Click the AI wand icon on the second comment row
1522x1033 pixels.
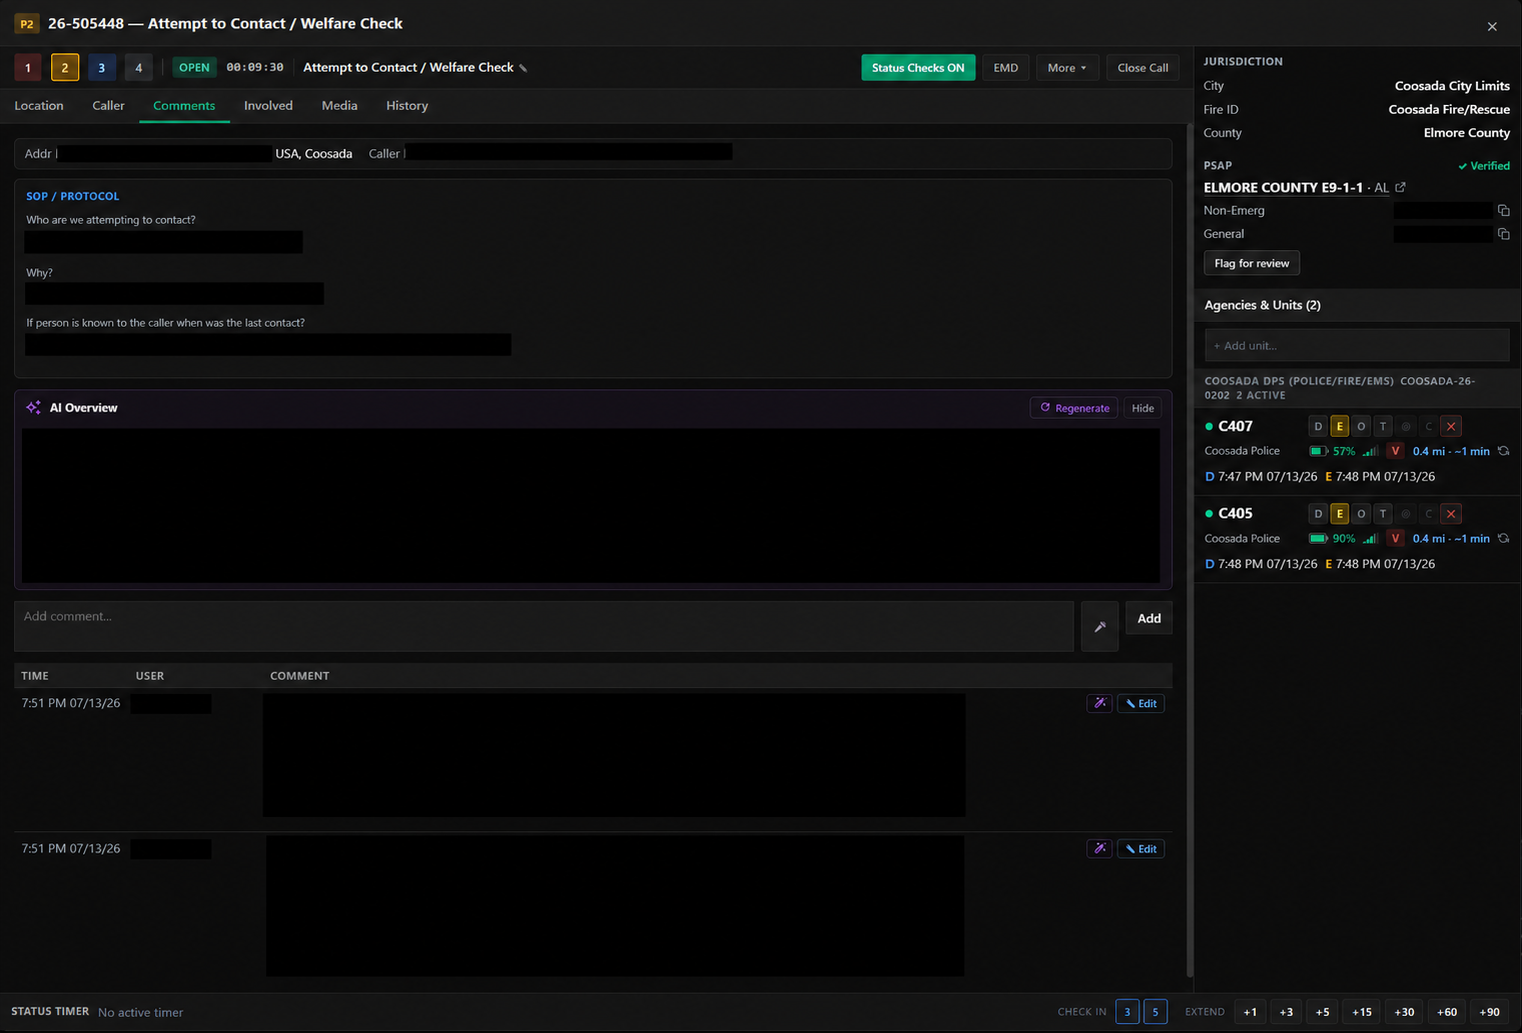pyautogui.click(x=1100, y=849)
